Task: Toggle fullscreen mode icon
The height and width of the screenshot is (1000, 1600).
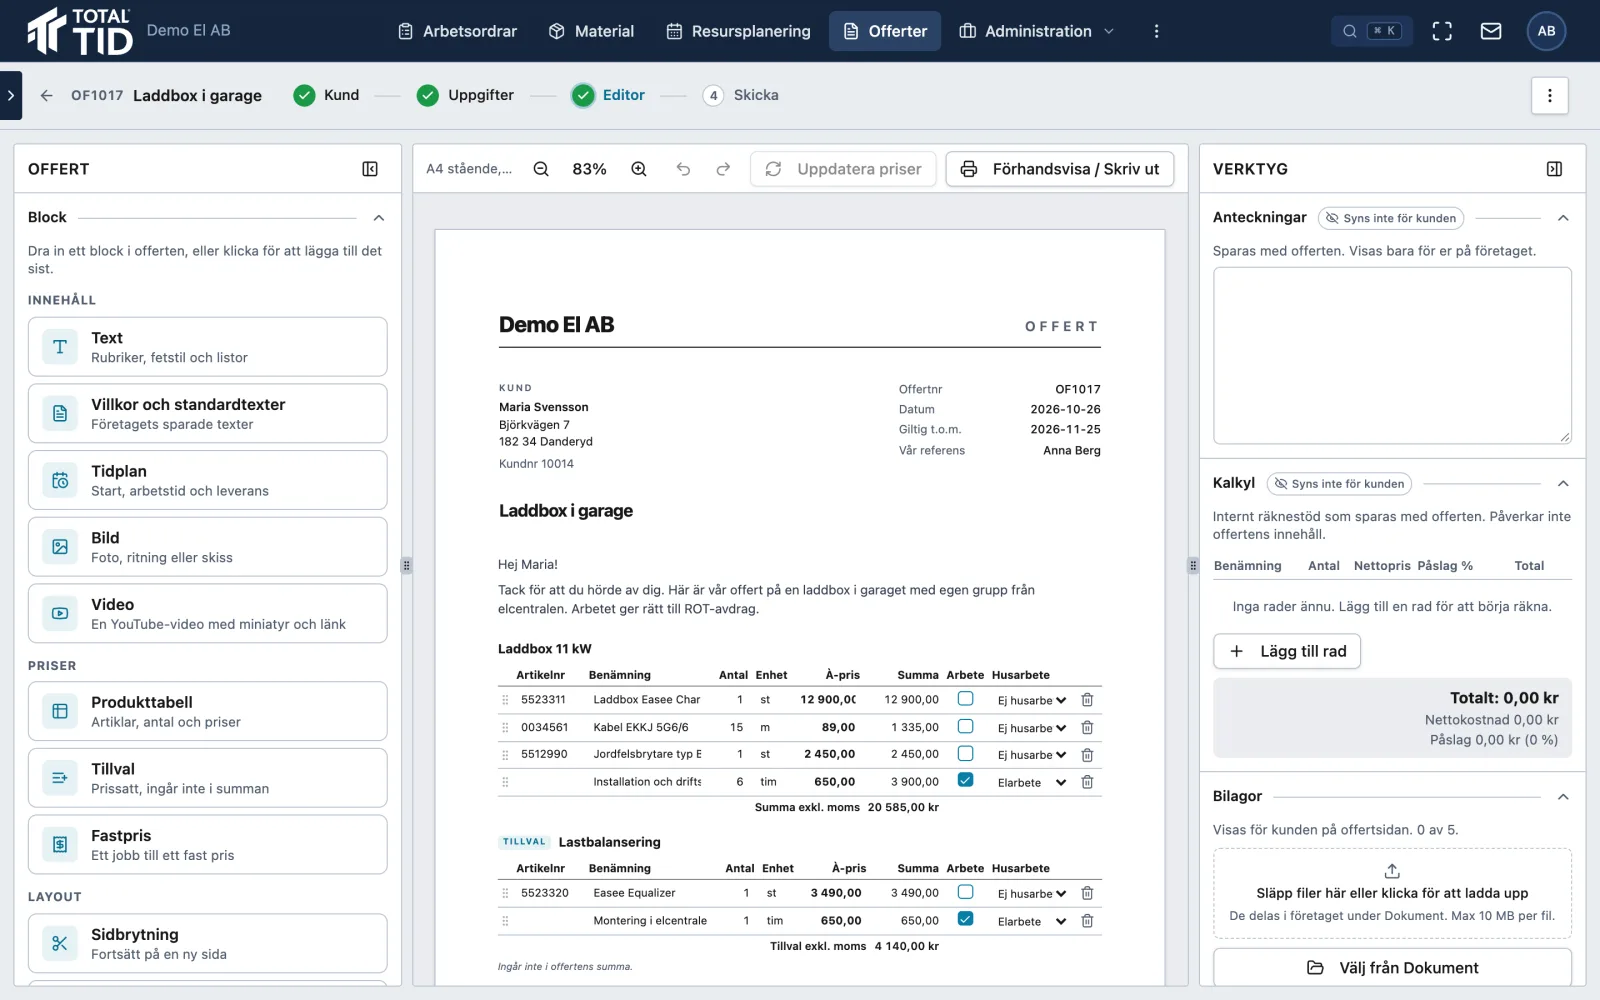Action: click(1442, 31)
